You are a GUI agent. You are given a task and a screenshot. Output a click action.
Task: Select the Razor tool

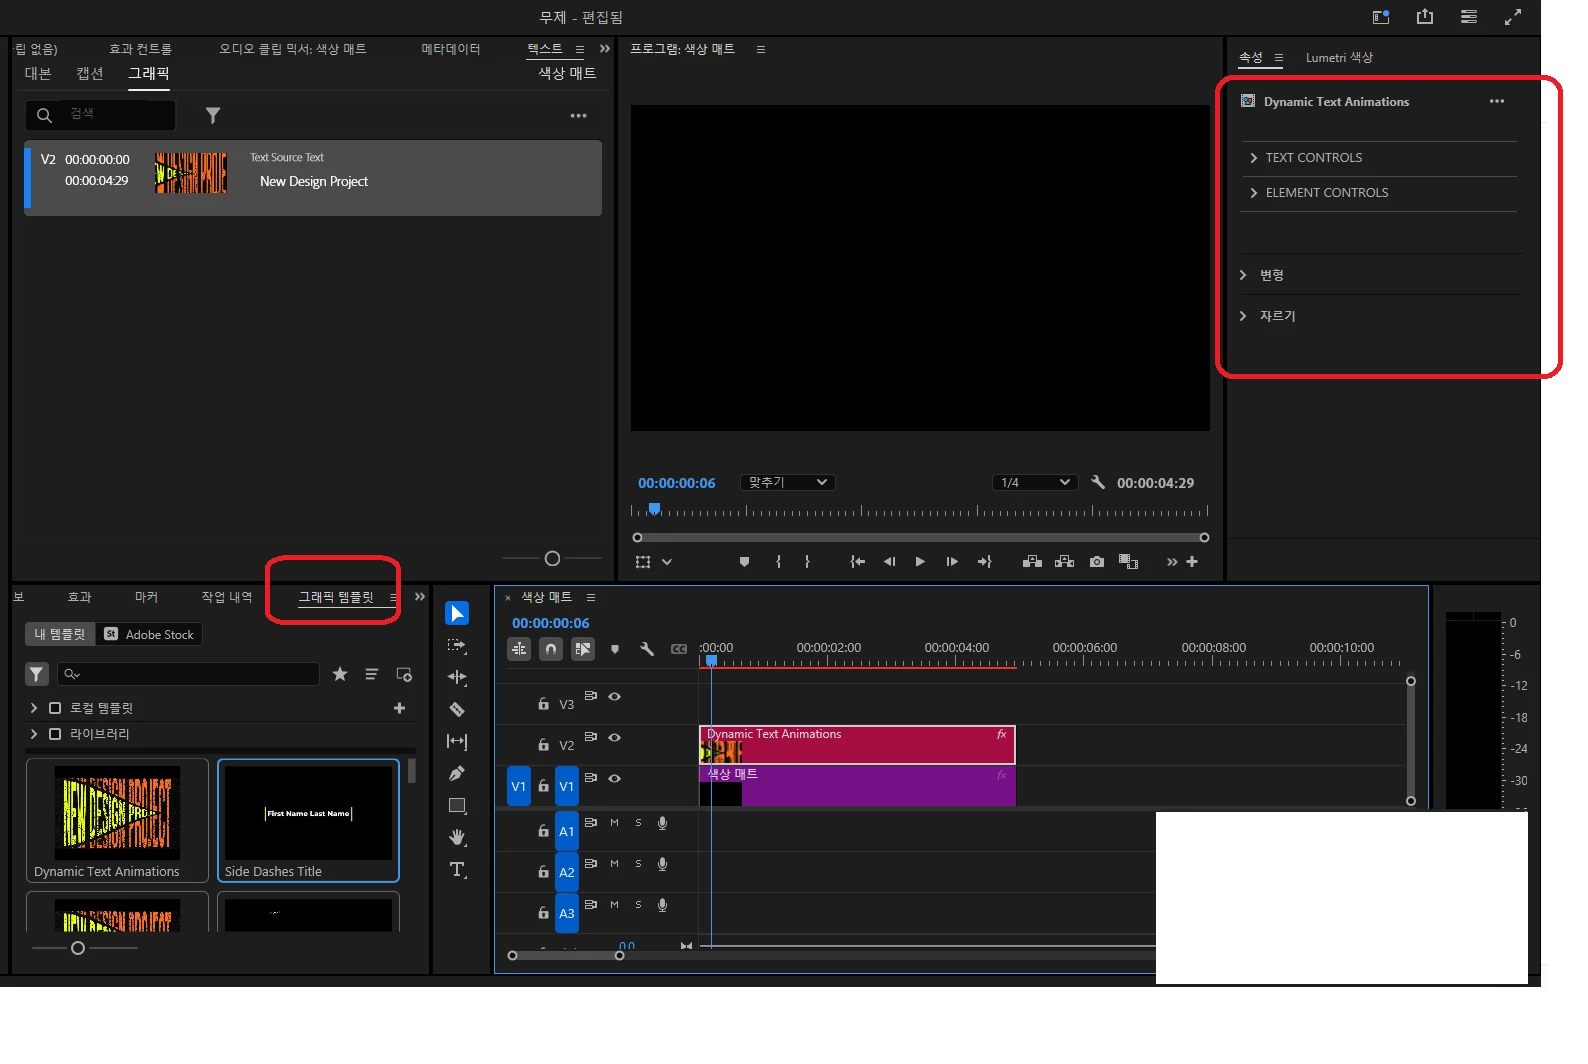(457, 709)
